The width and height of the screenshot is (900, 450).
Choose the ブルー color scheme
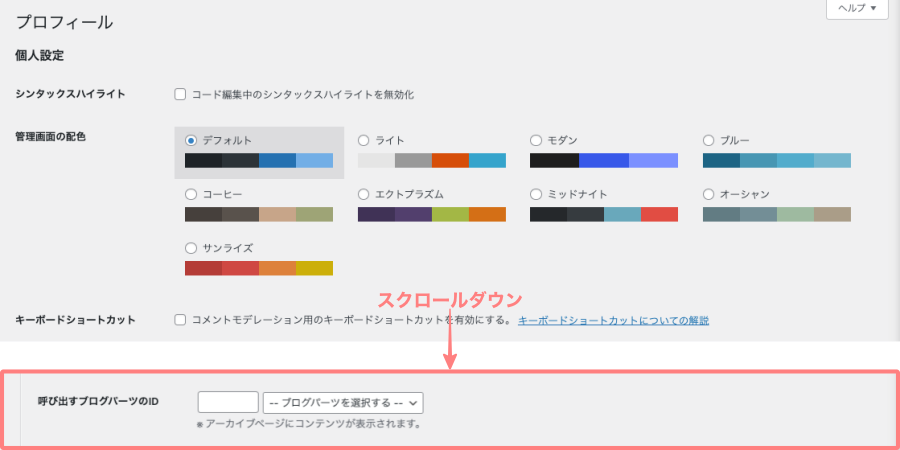[709, 140]
